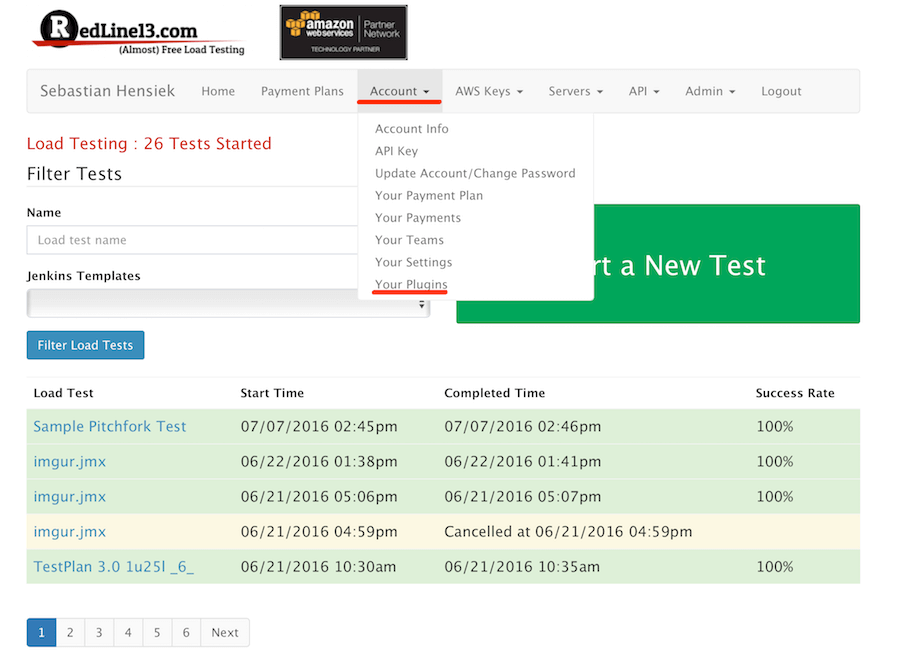Expand the Admin menu

click(x=709, y=91)
